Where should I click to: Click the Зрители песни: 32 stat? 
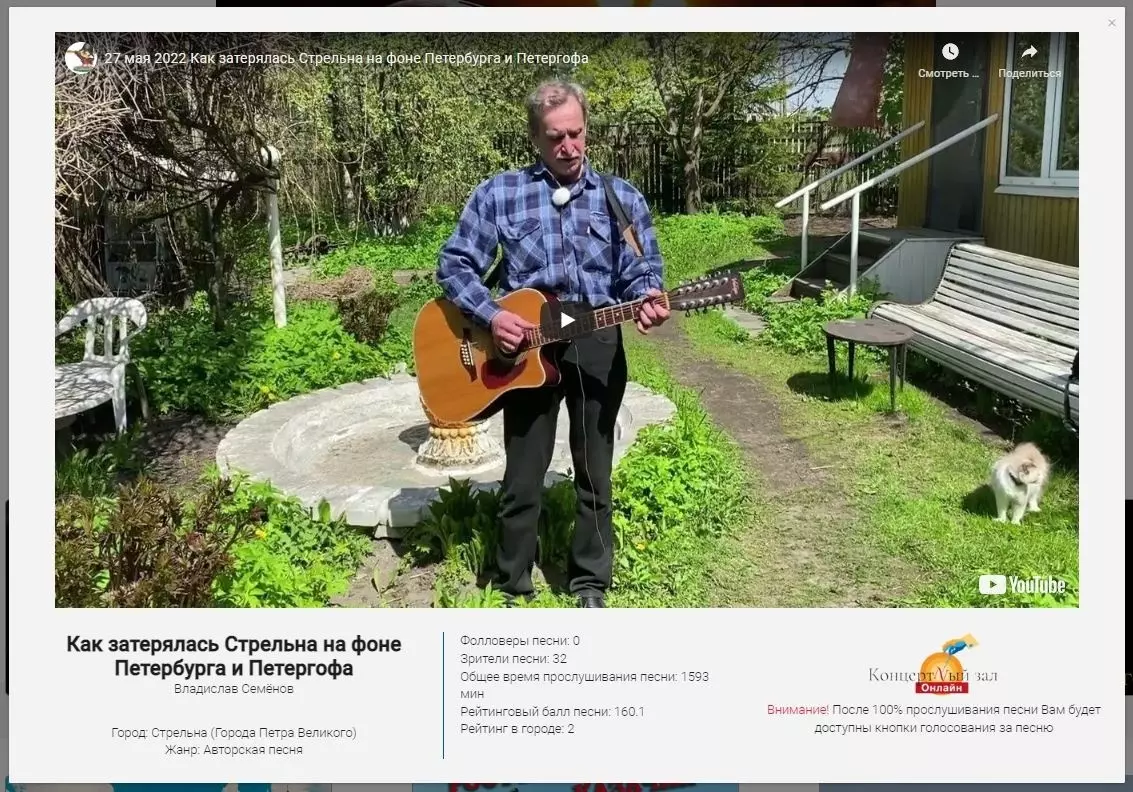[513, 658]
